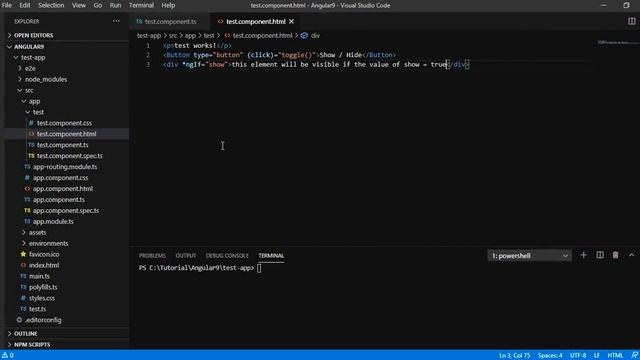Image resolution: width=640 pixels, height=360 pixels.
Task: Open test.component.css in the explorer
Action: (x=64, y=123)
